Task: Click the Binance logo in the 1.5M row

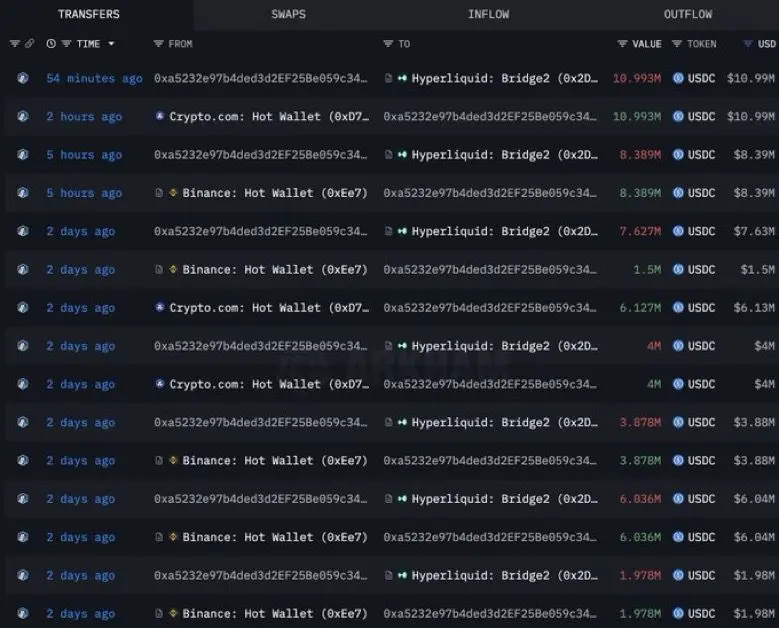Action: pos(173,269)
